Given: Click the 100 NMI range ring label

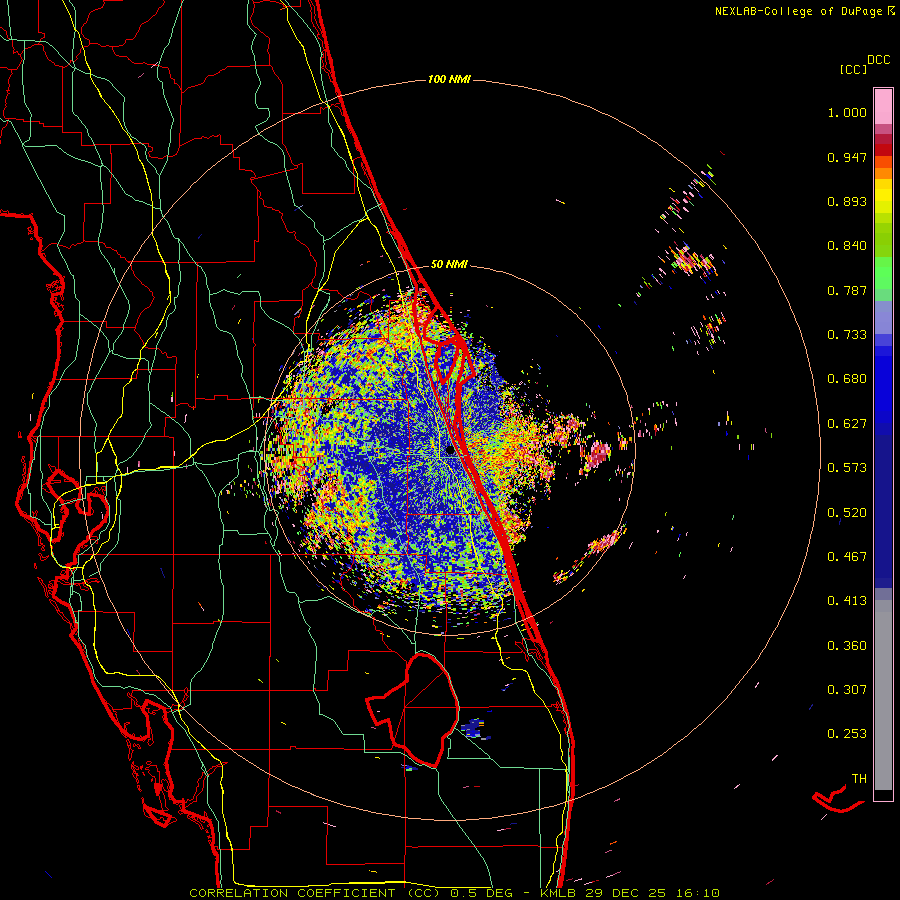Looking at the screenshot, I should 449,79.
